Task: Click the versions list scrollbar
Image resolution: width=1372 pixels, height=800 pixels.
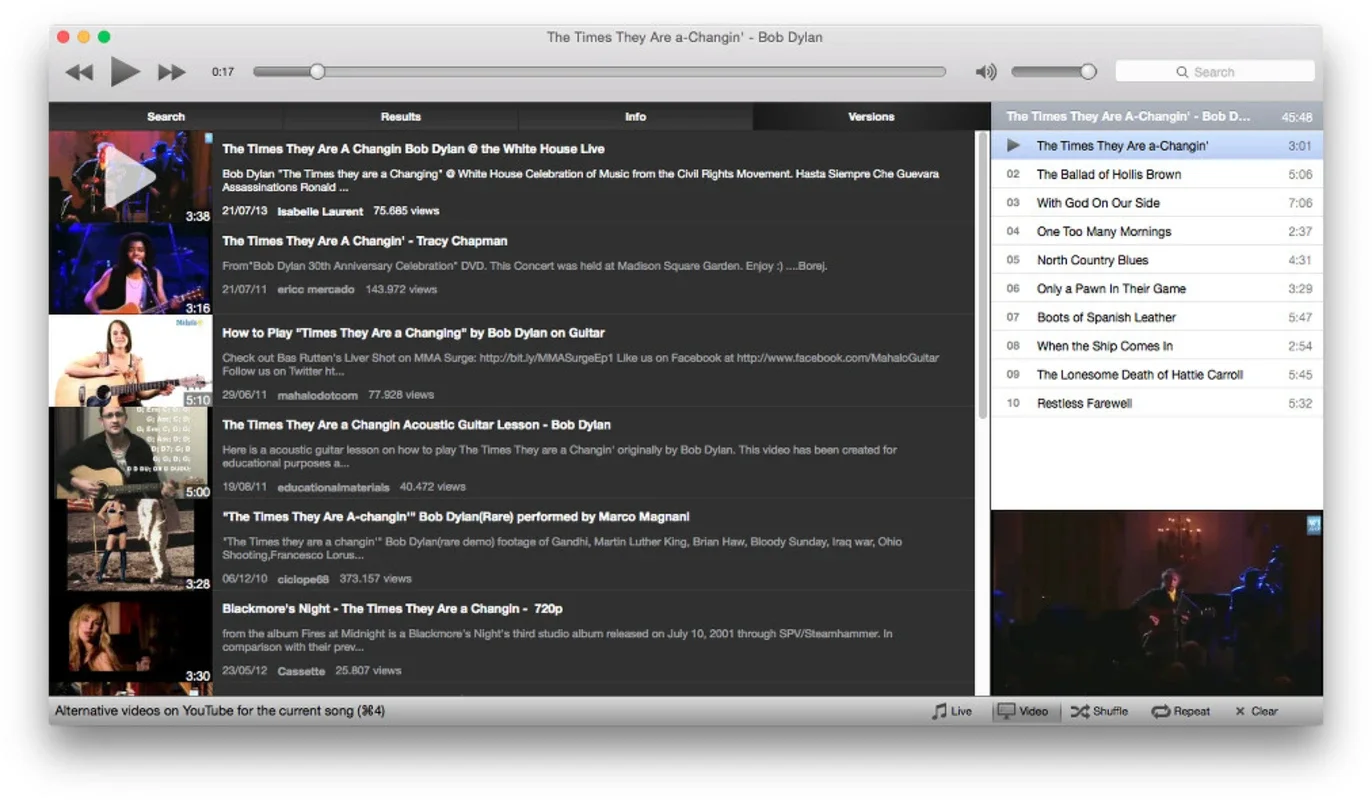Action: (982, 275)
